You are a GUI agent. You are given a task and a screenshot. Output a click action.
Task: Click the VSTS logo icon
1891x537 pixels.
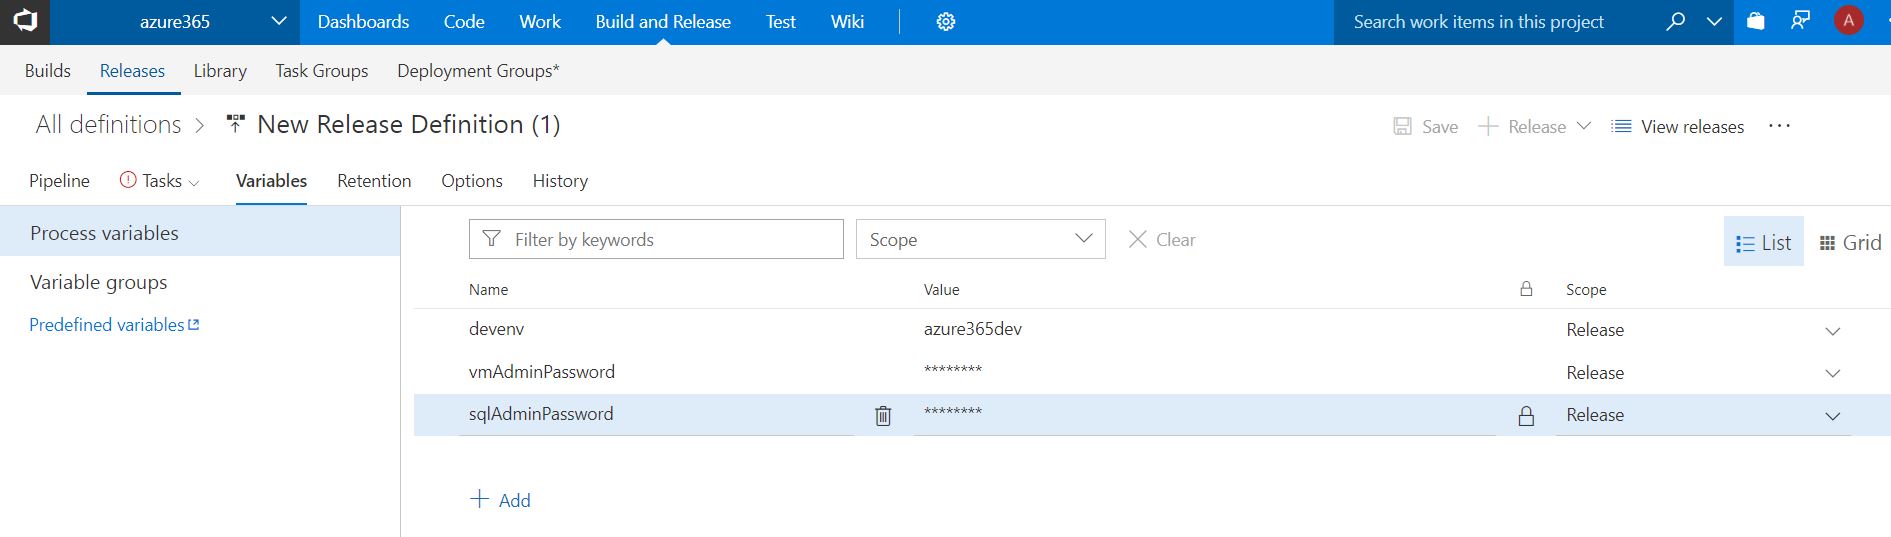tap(24, 21)
